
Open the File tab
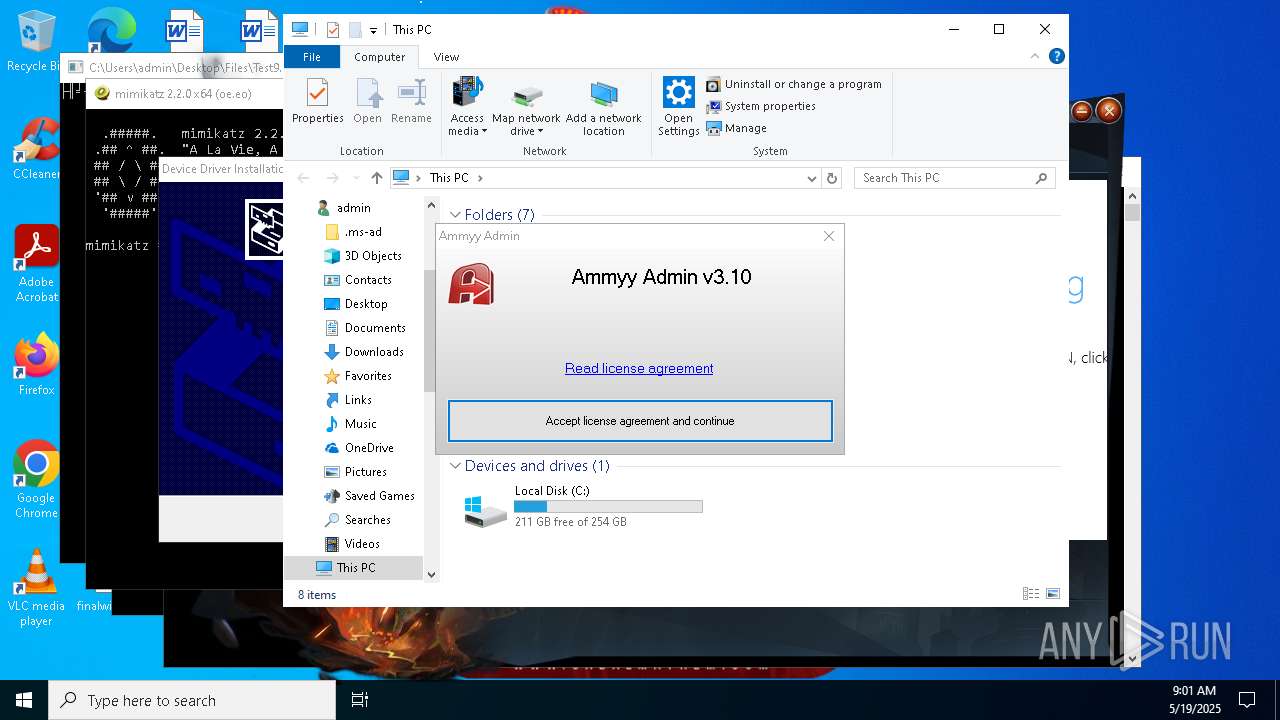click(x=312, y=57)
